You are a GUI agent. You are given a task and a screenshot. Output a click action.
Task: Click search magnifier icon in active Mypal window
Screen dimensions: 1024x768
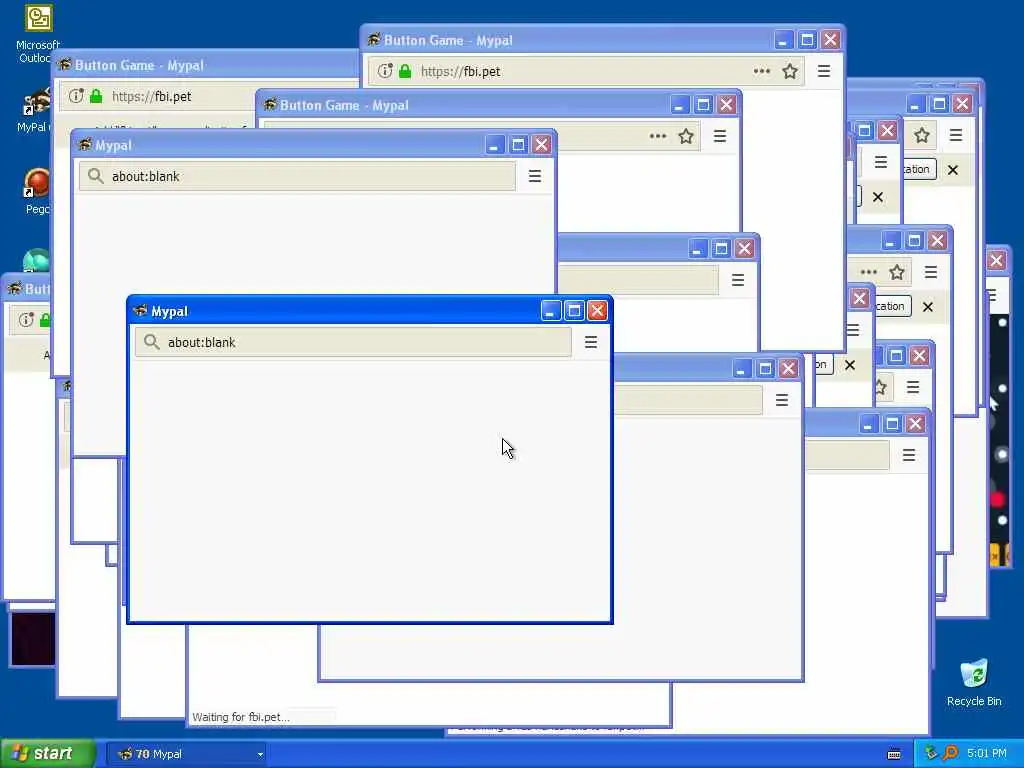152,342
